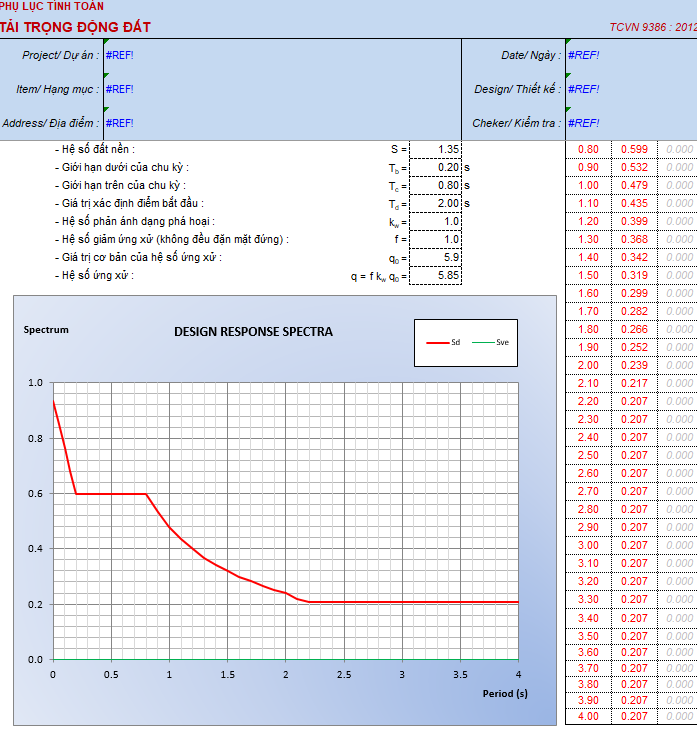Select the period 3.00 cell in table

(x=588, y=545)
